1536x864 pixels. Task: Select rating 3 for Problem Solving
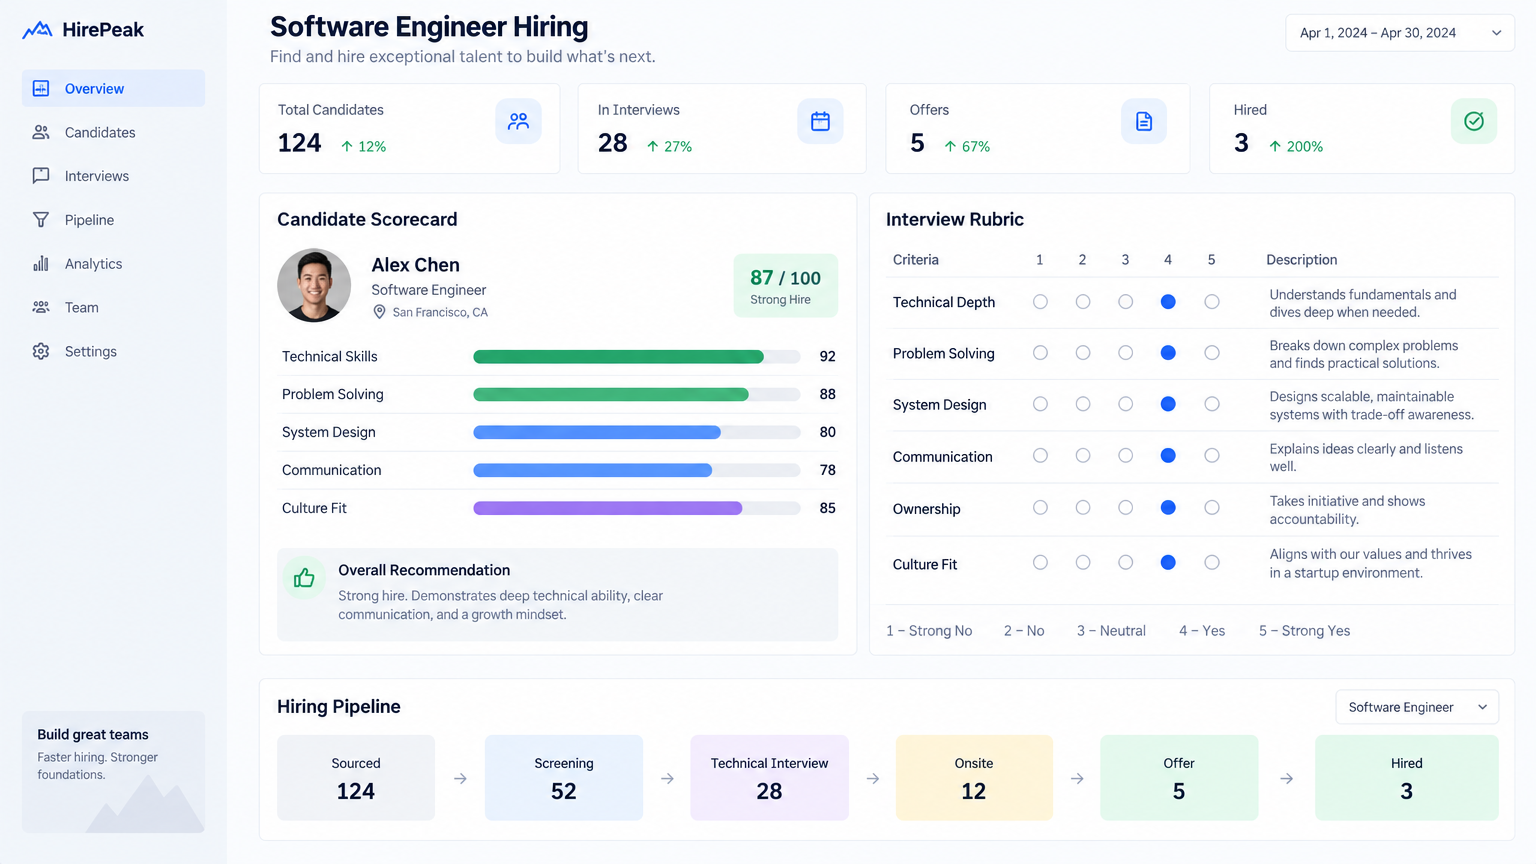pos(1126,353)
